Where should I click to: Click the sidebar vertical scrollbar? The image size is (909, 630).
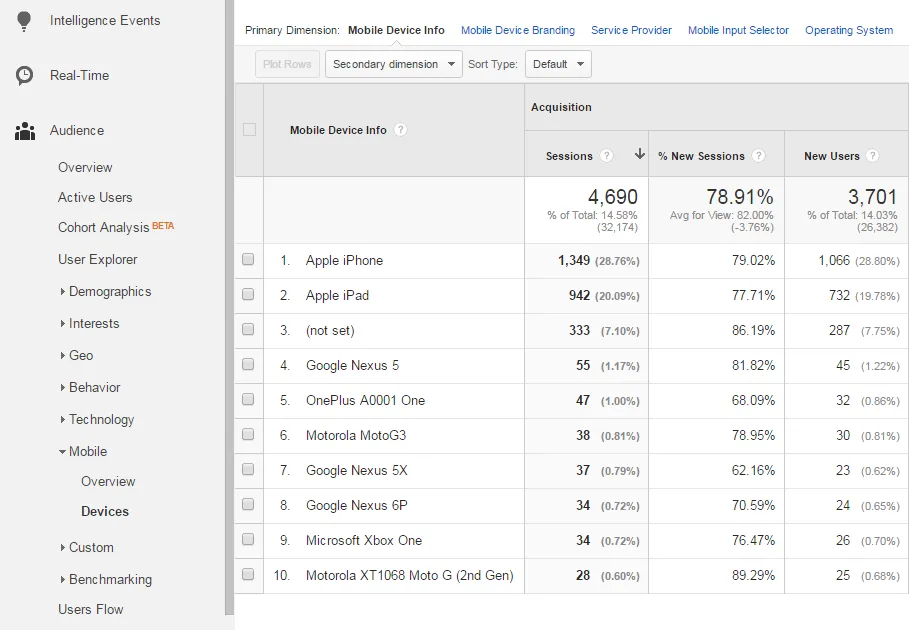tap(229, 300)
